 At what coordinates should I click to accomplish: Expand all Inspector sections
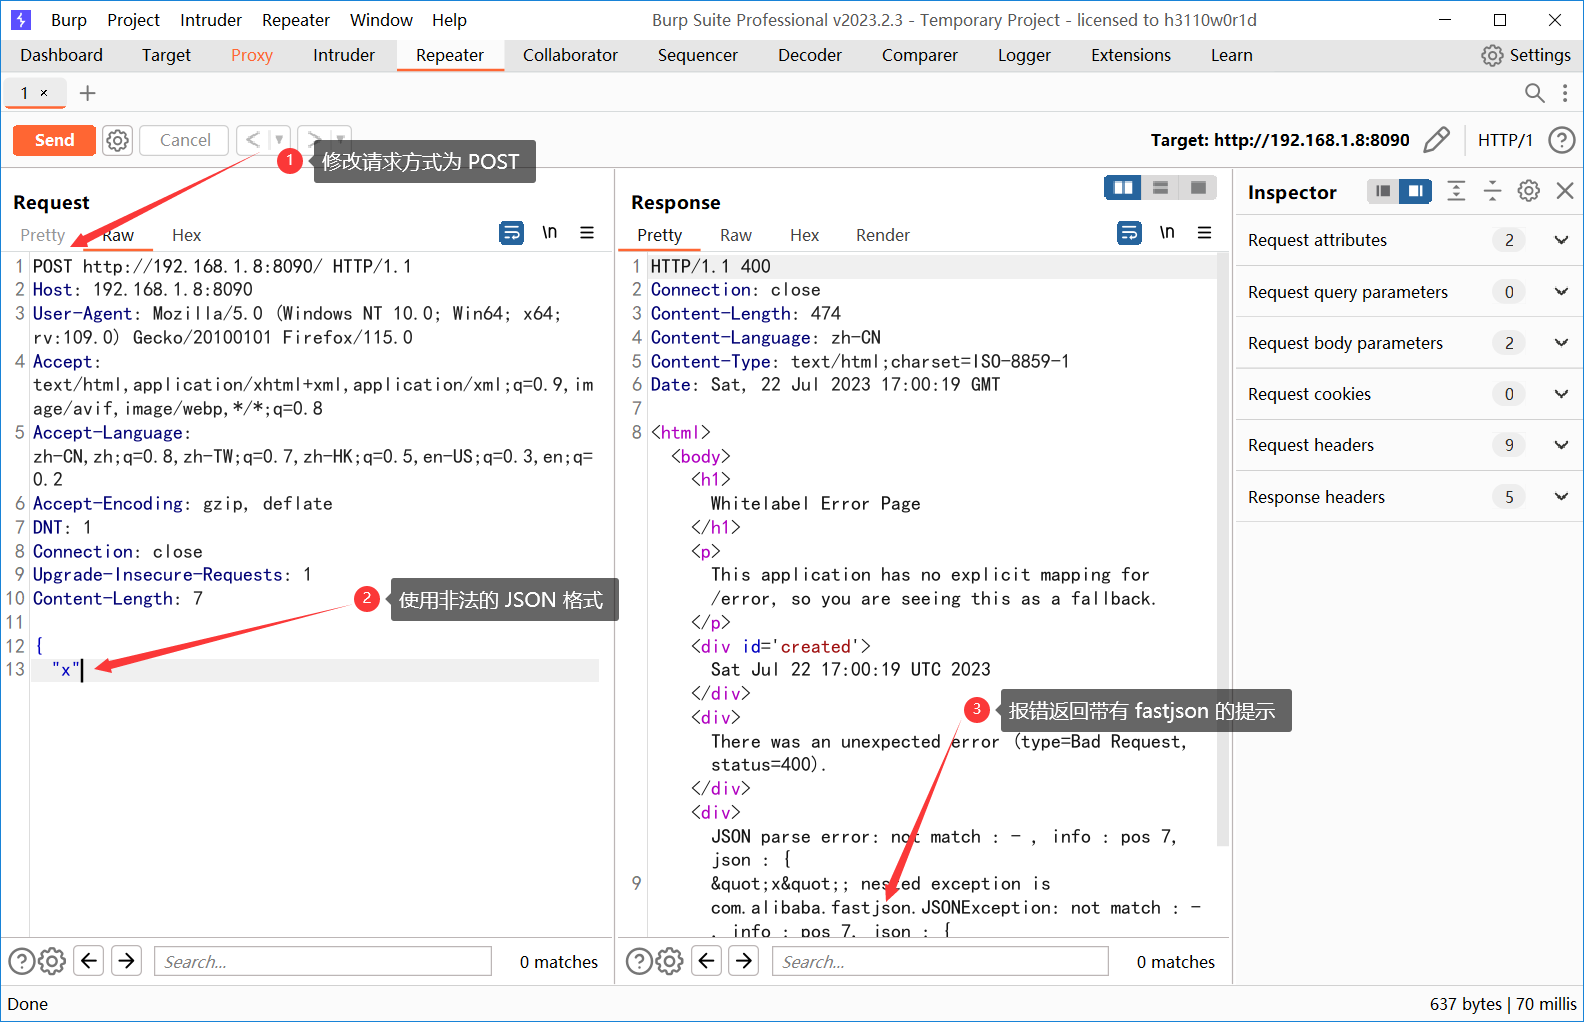click(1456, 191)
